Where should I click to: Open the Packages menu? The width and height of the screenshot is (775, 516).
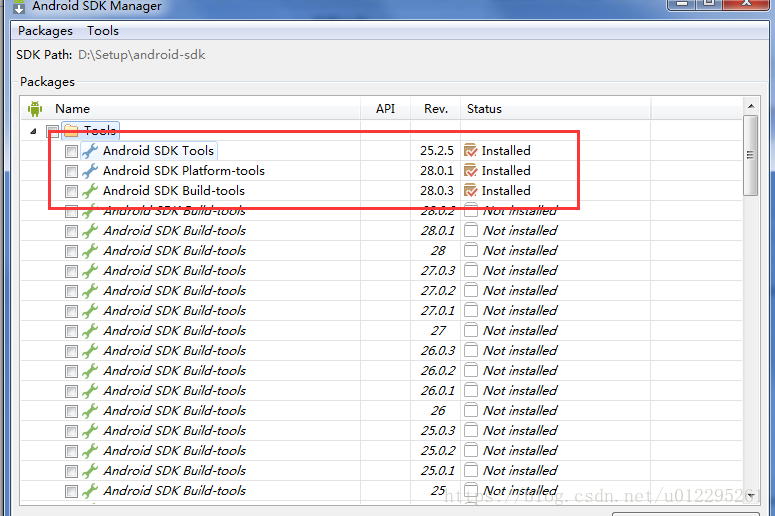tap(45, 31)
